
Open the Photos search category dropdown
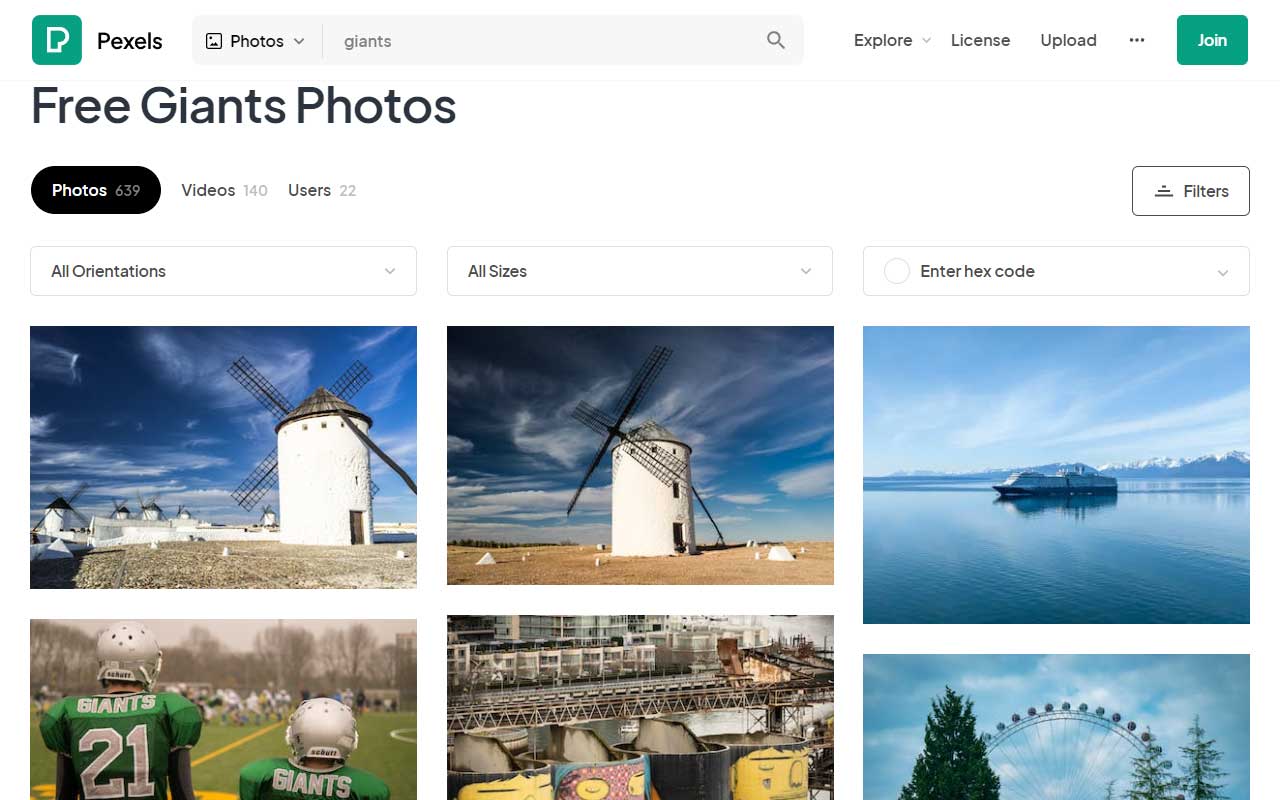tap(255, 40)
